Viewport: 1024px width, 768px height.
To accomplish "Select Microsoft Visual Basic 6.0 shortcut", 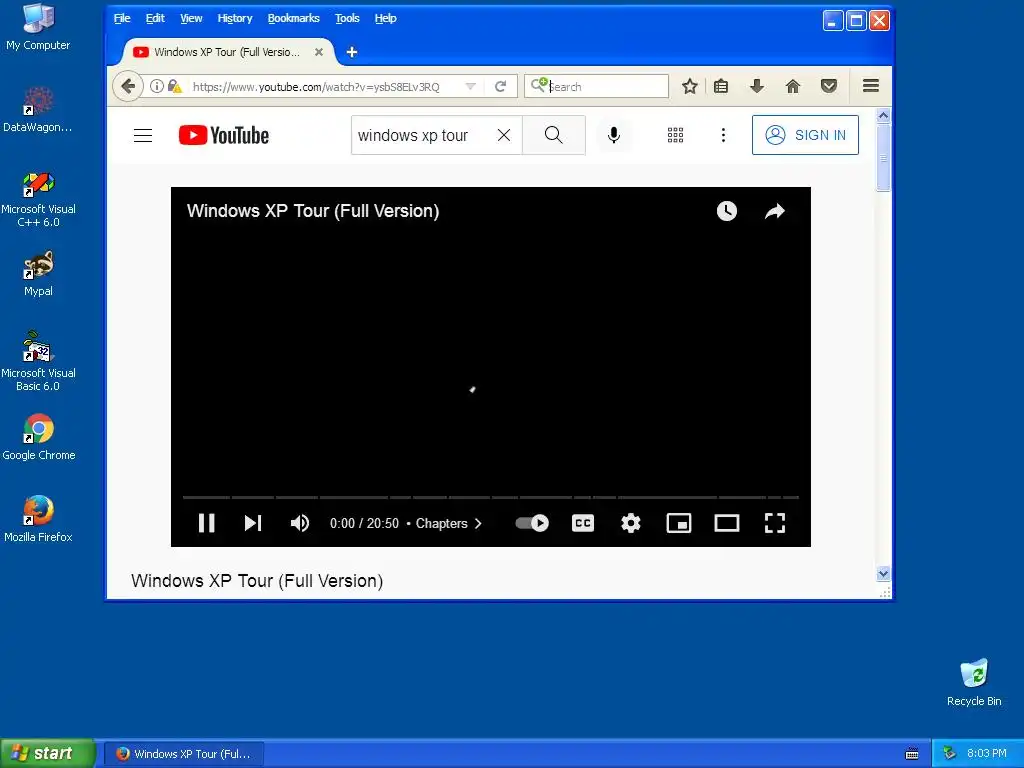I will (39, 361).
